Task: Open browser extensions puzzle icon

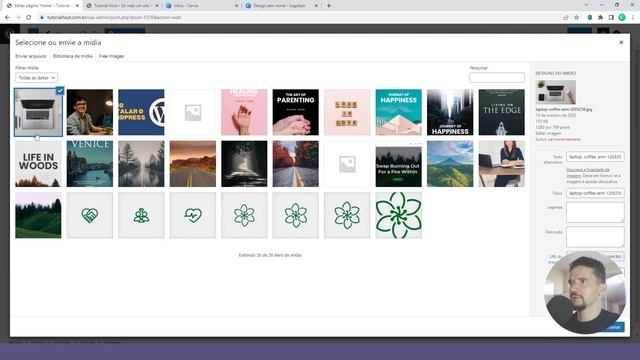Action: [x=600, y=18]
